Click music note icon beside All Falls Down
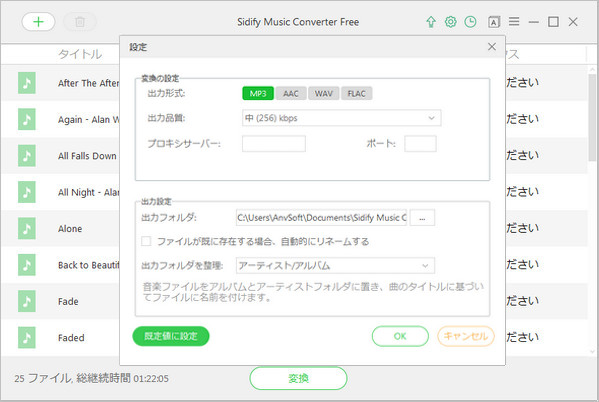The width and height of the screenshot is (599, 402). [27, 156]
